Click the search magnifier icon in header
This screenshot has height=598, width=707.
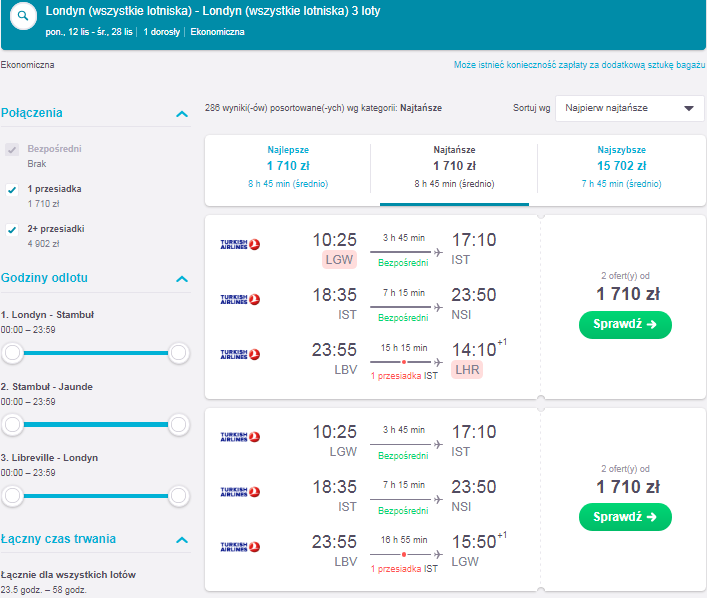(23, 16)
